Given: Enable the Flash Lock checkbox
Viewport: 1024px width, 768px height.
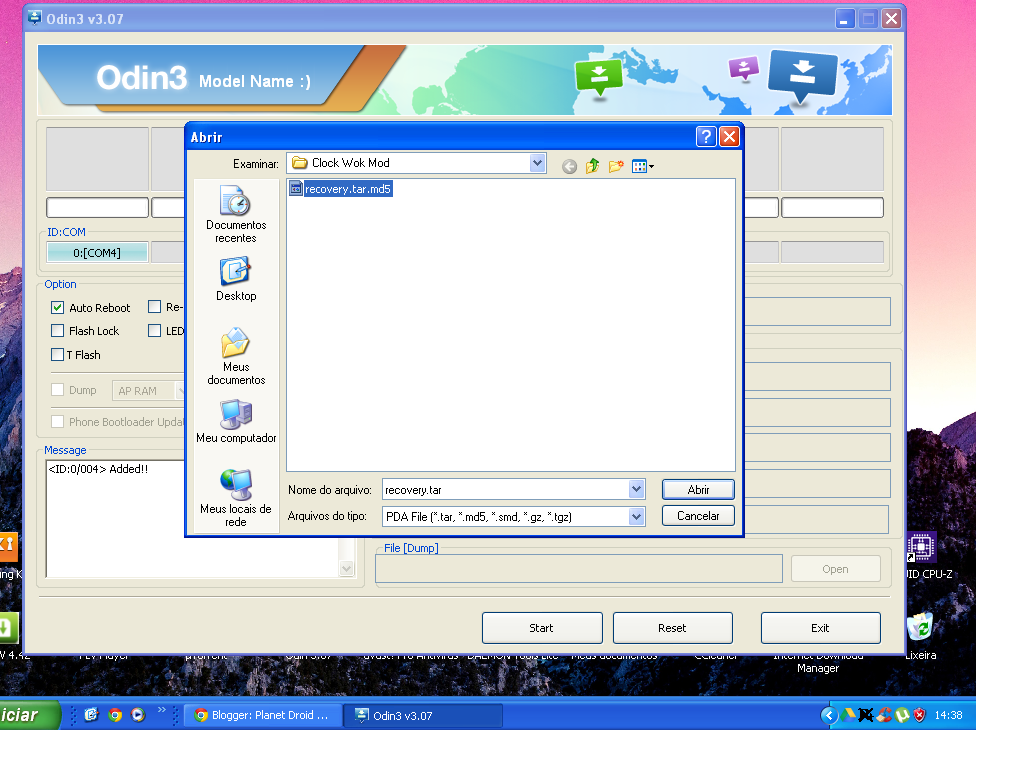Looking at the screenshot, I should (x=57, y=330).
